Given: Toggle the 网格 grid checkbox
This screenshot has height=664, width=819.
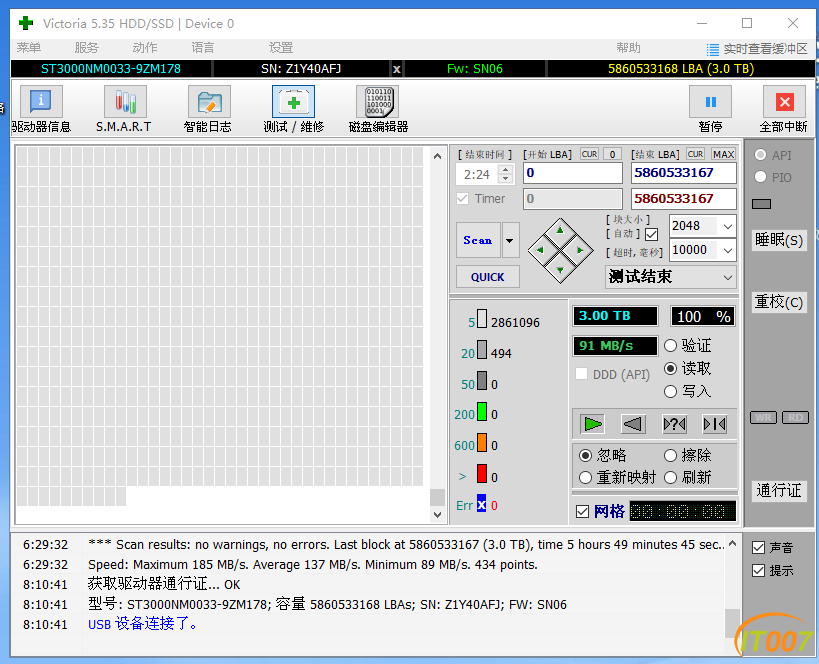Looking at the screenshot, I should (583, 512).
